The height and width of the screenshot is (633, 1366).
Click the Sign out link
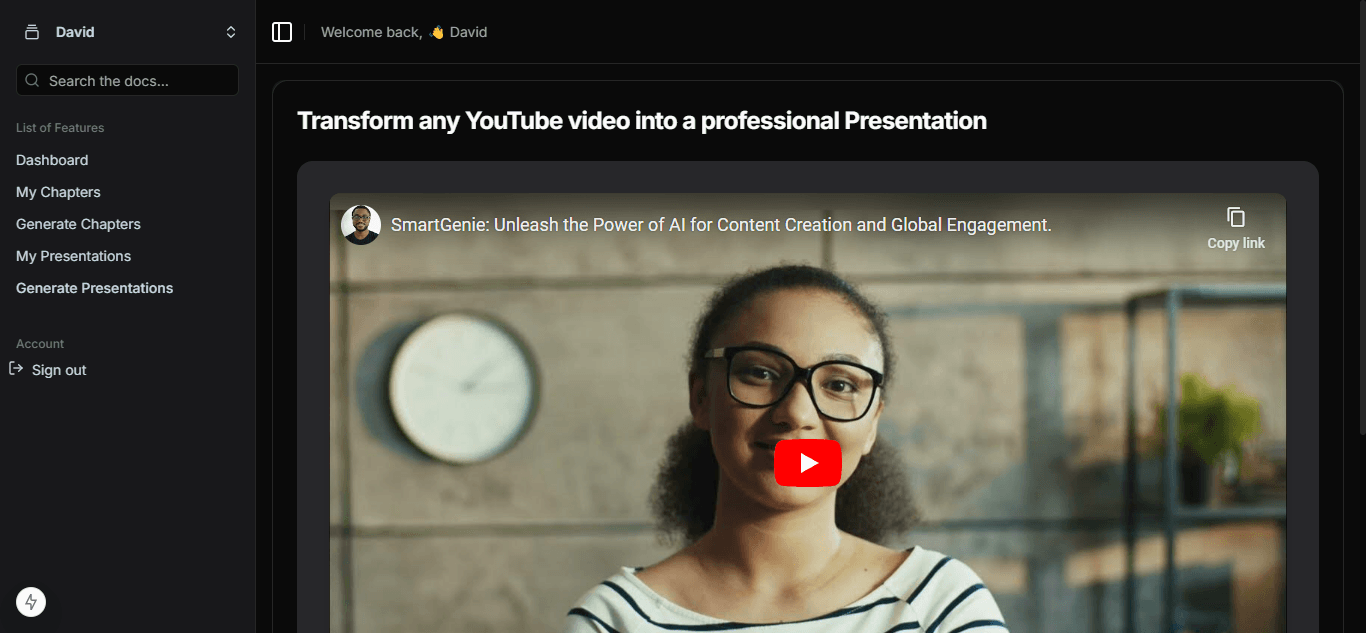coord(59,370)
